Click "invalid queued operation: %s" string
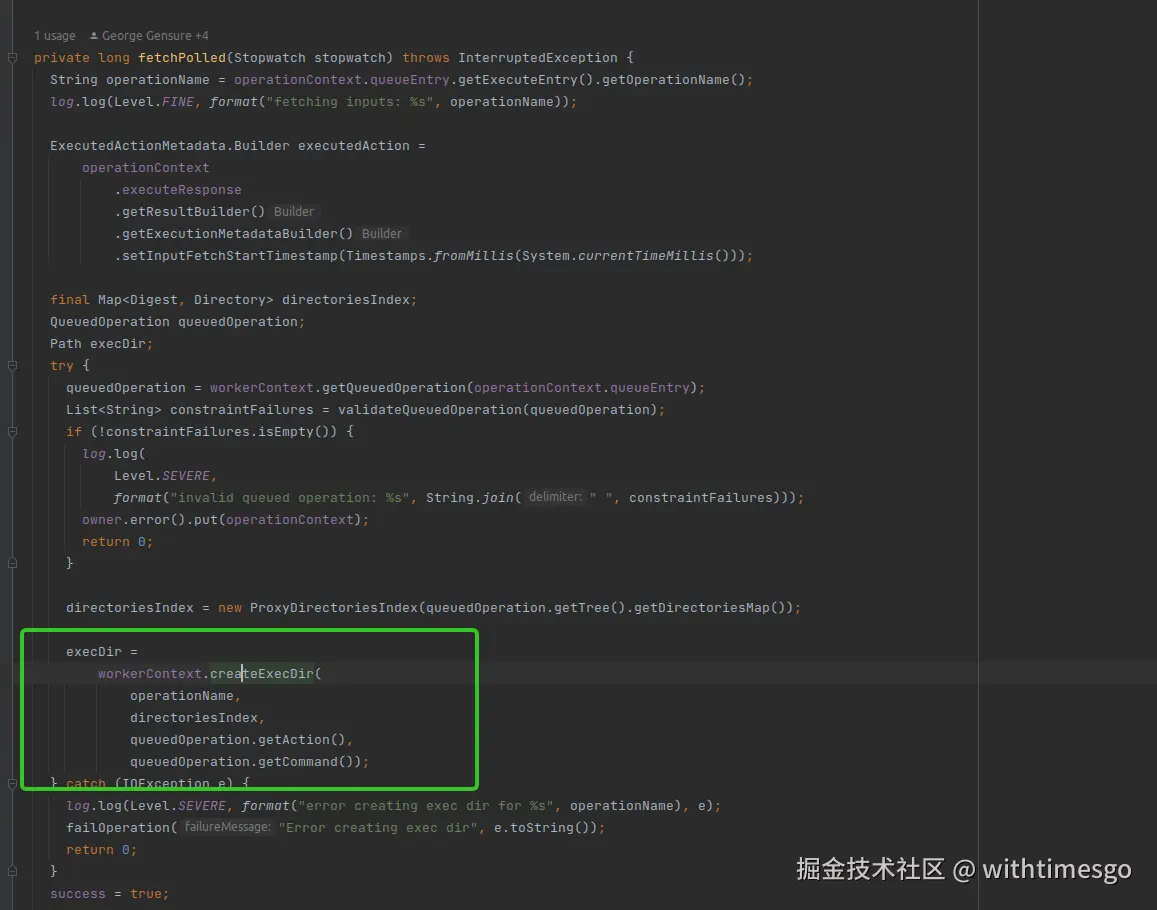The image size is (1157, 910). pyautogui.click(x=289, y=498)
